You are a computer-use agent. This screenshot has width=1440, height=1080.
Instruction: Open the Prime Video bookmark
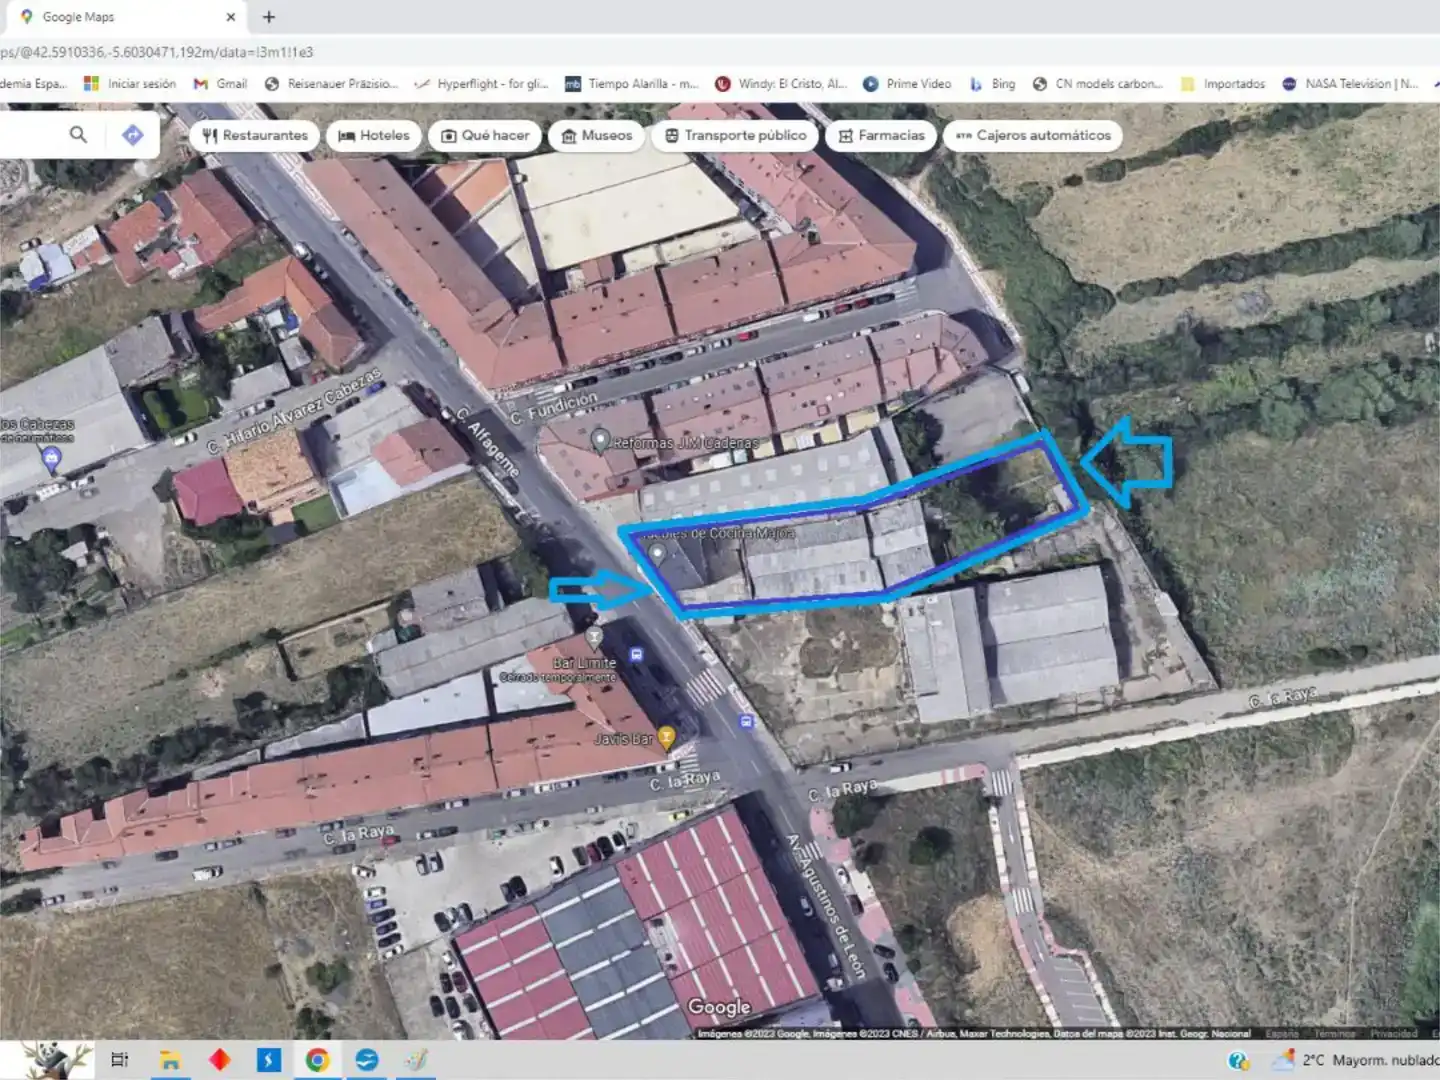point(907,84)
